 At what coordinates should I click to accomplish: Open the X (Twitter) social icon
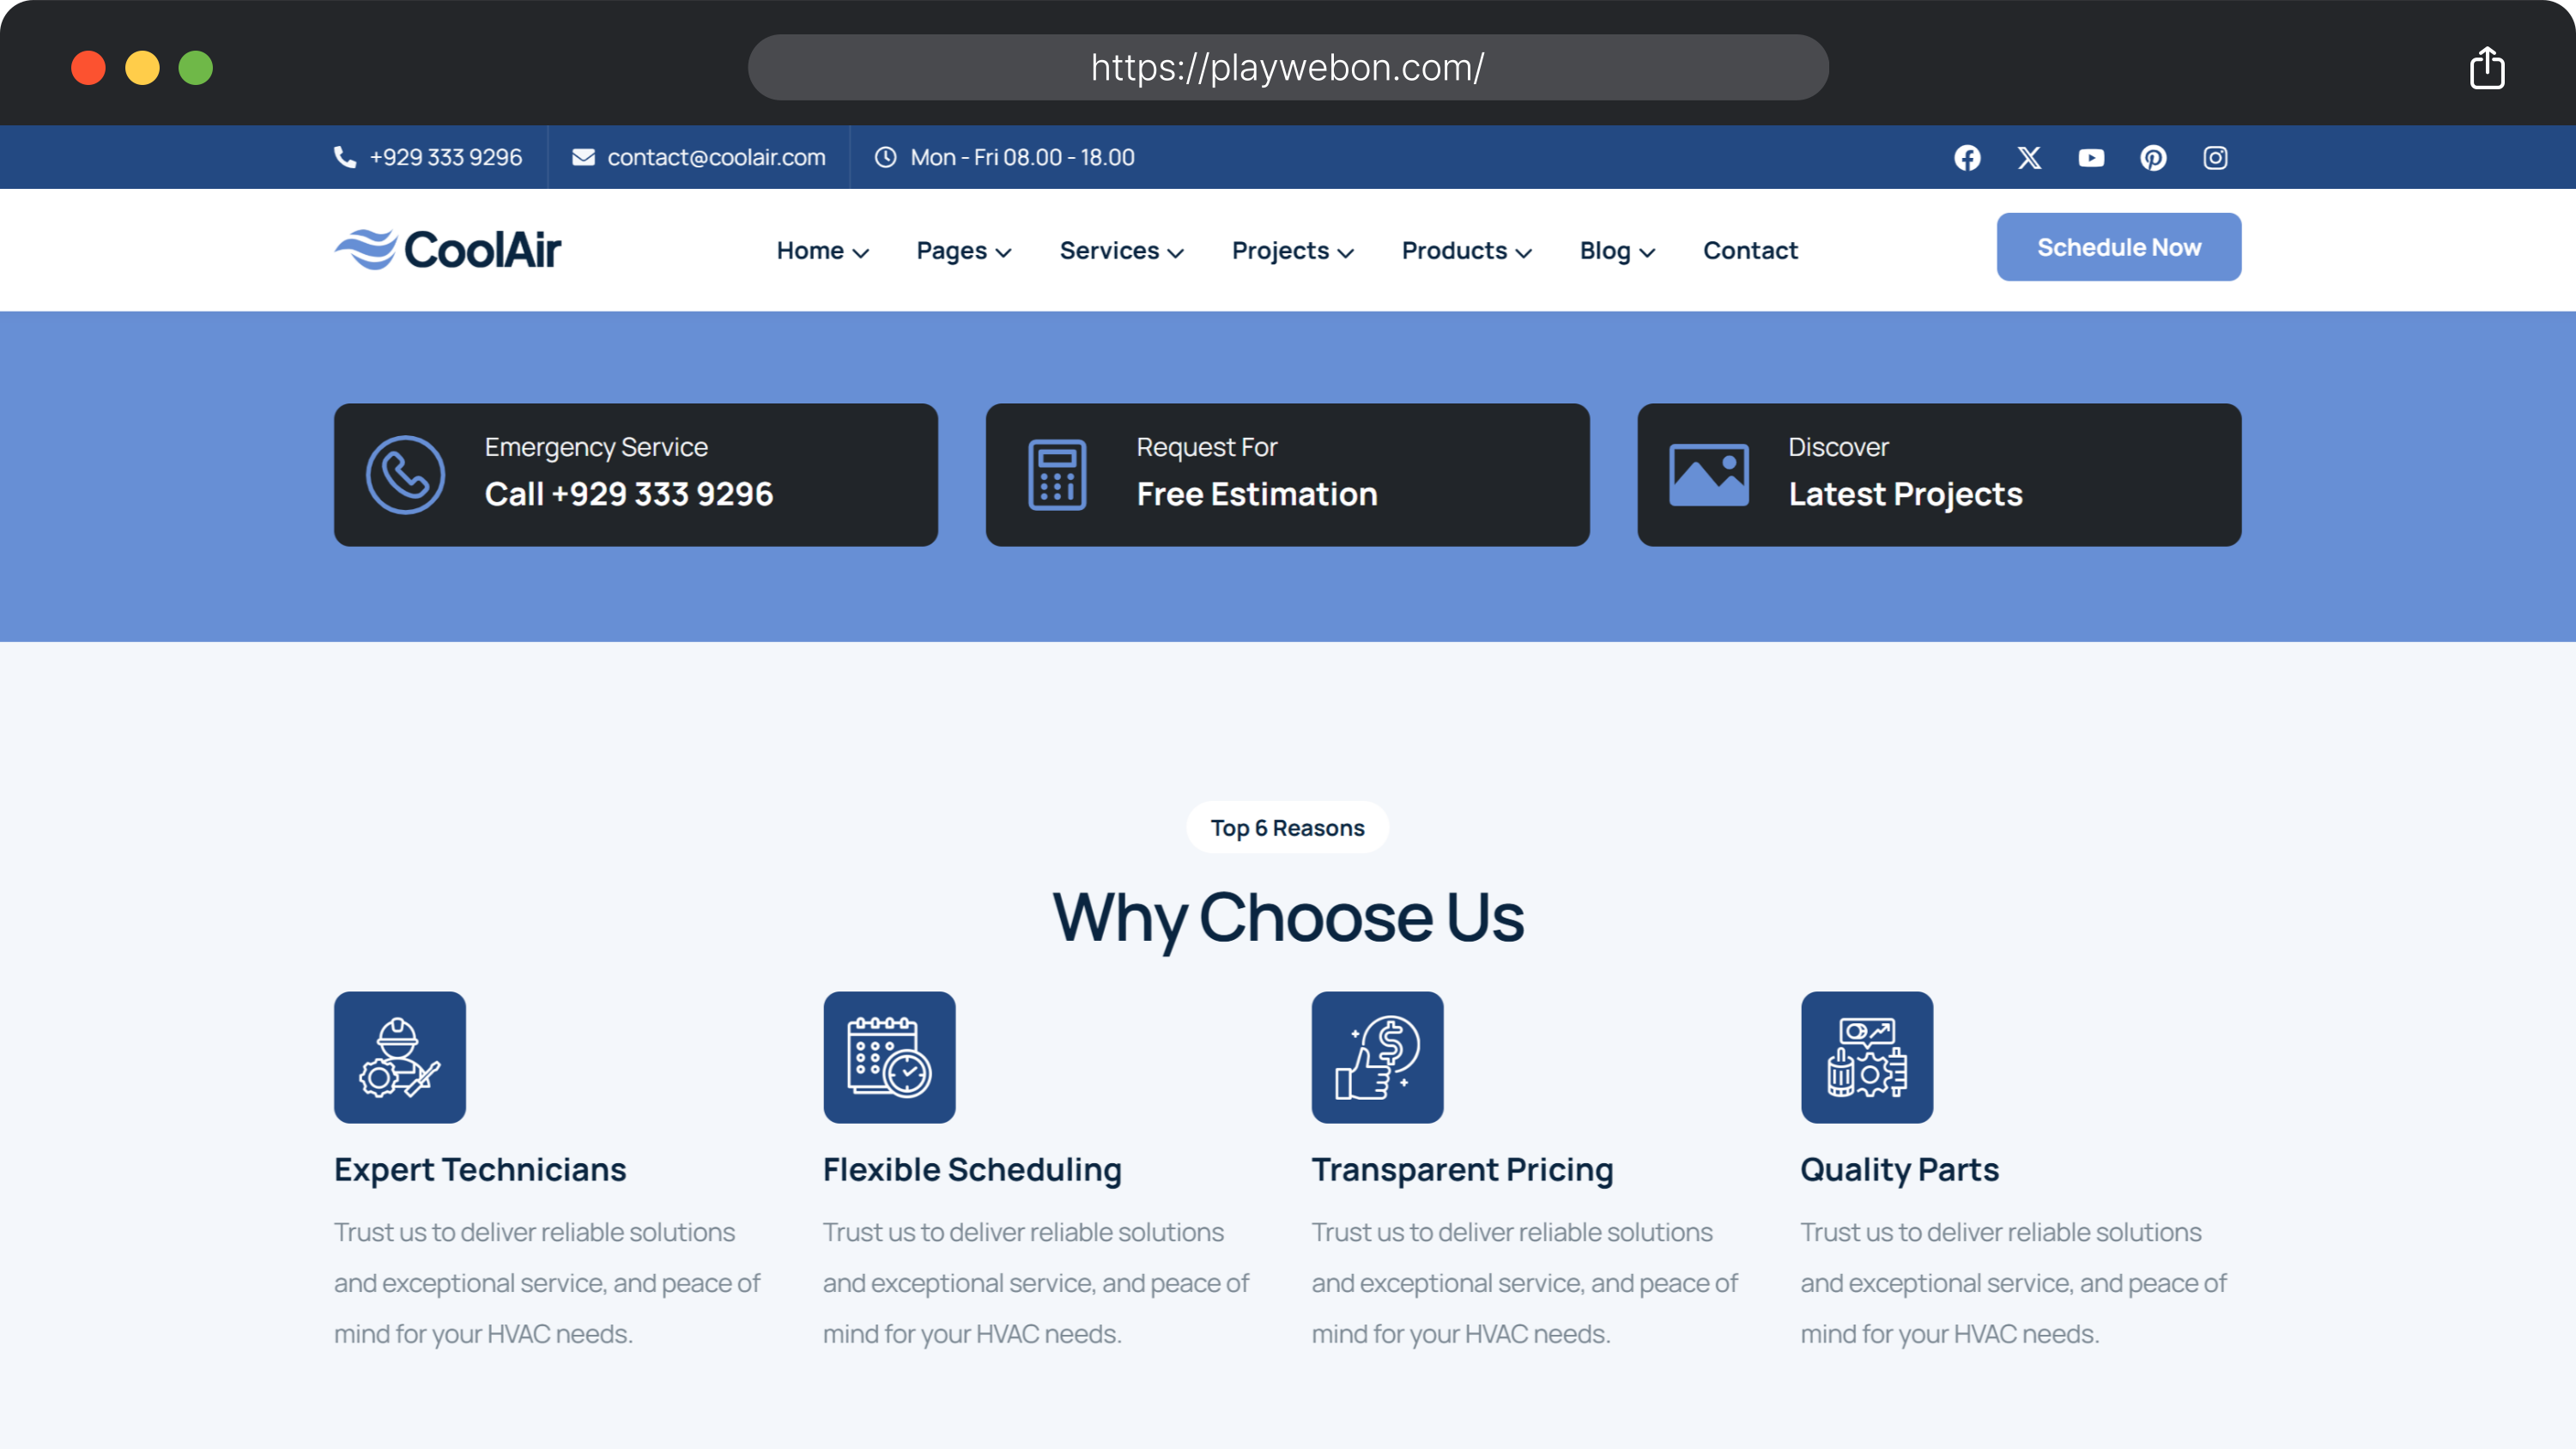pyautogui.click(x=2029, y=158)
